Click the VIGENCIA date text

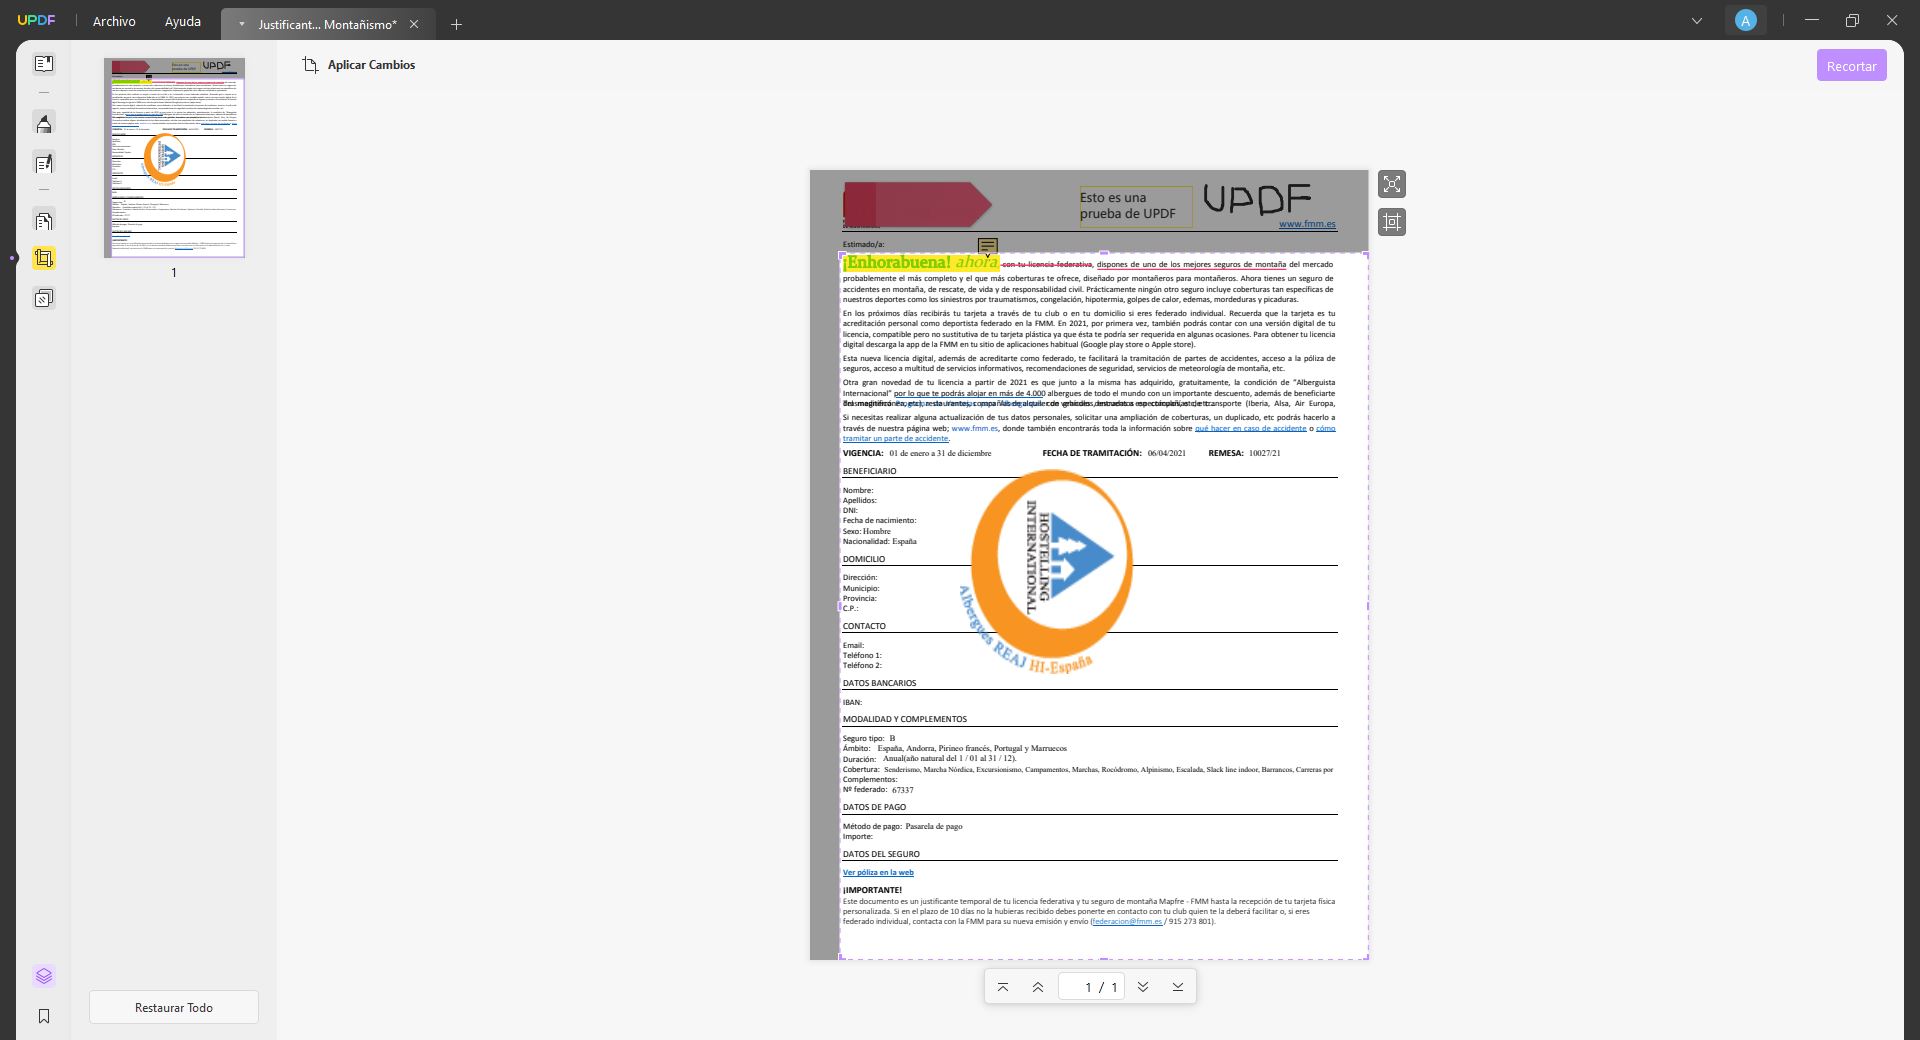(917, 454)
